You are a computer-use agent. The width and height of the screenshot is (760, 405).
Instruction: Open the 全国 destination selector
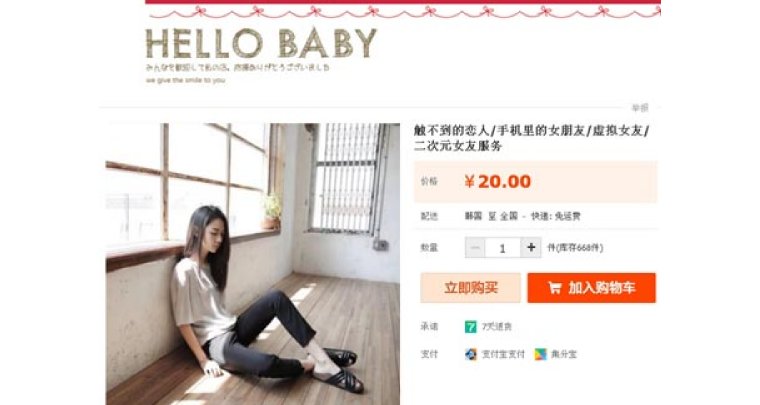click(509, 216)
